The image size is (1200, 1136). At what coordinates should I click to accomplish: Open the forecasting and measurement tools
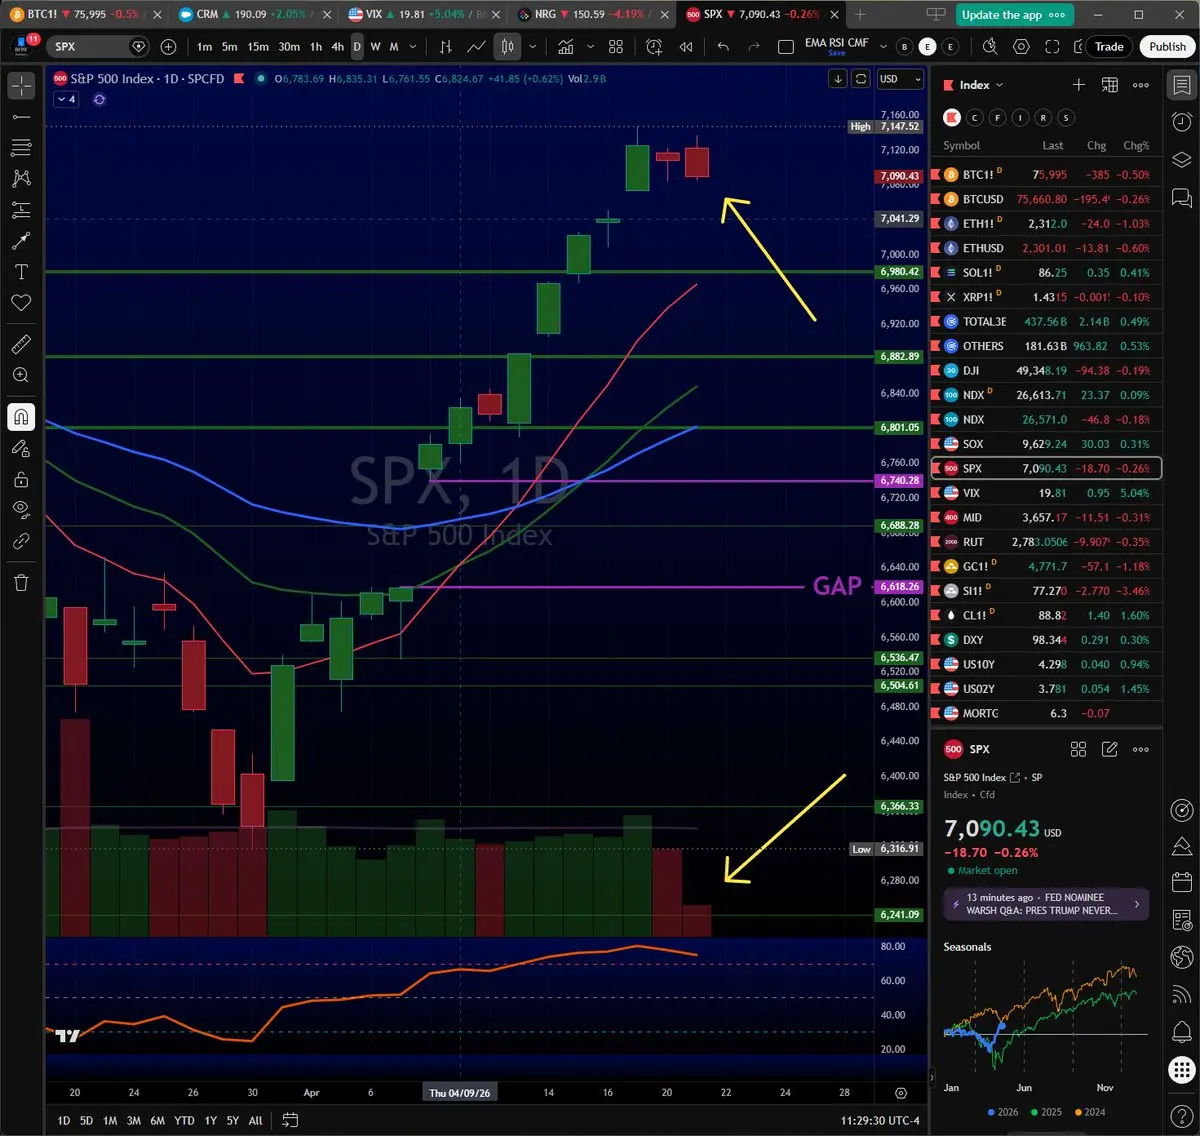tap(21, 210)
